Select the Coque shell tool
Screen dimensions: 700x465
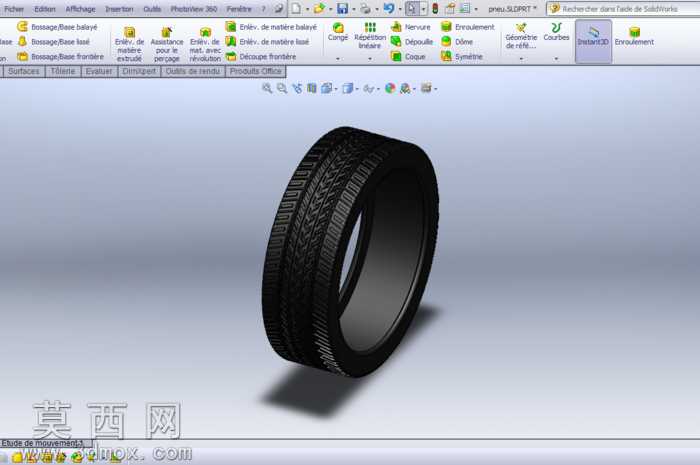point(408,56)
